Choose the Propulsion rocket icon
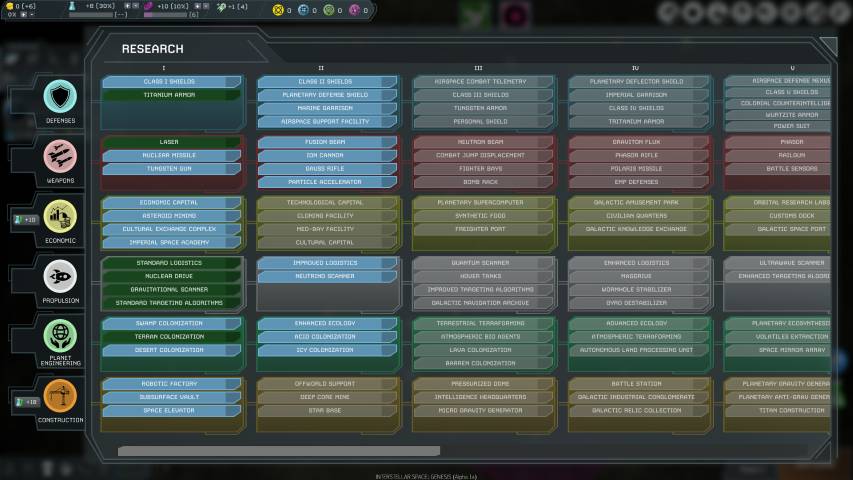The height and width of the screenshot is (480, 853). click(x=60, y=275)
